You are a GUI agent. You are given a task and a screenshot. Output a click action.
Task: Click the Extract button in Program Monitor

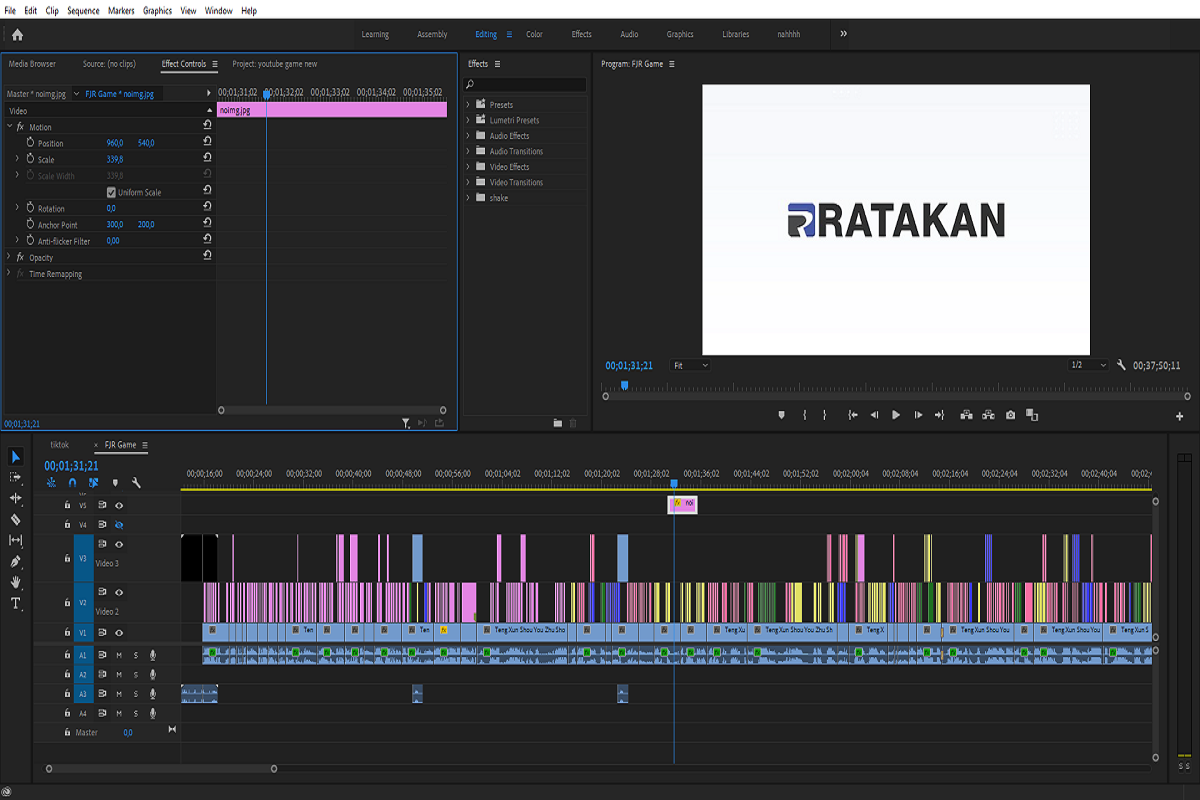click(x=989, y=415)
